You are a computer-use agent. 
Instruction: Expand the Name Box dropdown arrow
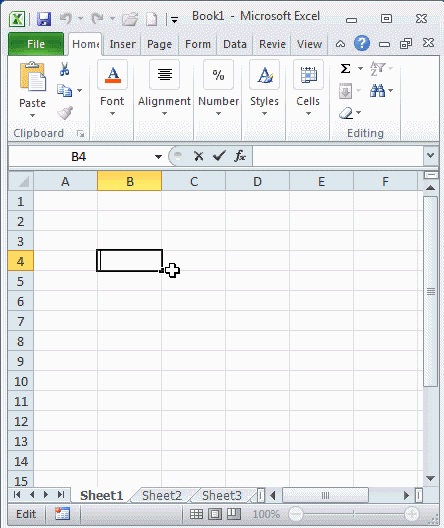click(x=158, y=157)
